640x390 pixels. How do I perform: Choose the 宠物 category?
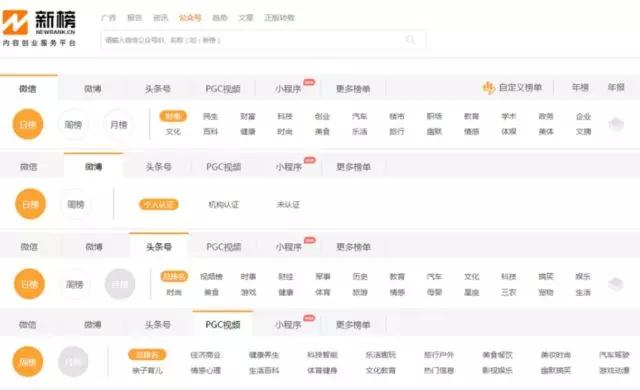pos(546,292)
